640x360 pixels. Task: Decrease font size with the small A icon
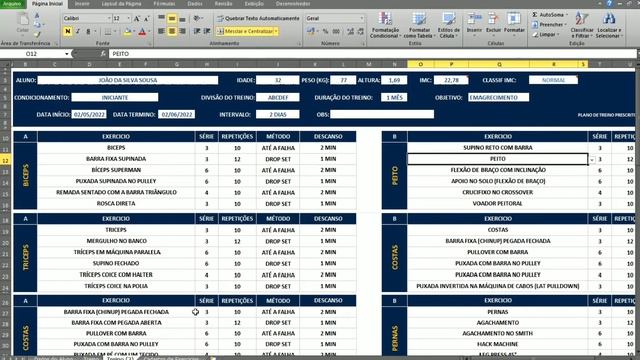pyautogui.click(x=147, y=18)
